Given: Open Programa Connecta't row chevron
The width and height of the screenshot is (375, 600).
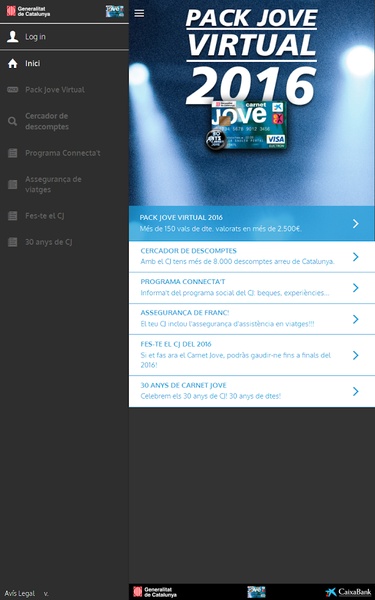Looking at the screenshot, I should coord(356,288).
